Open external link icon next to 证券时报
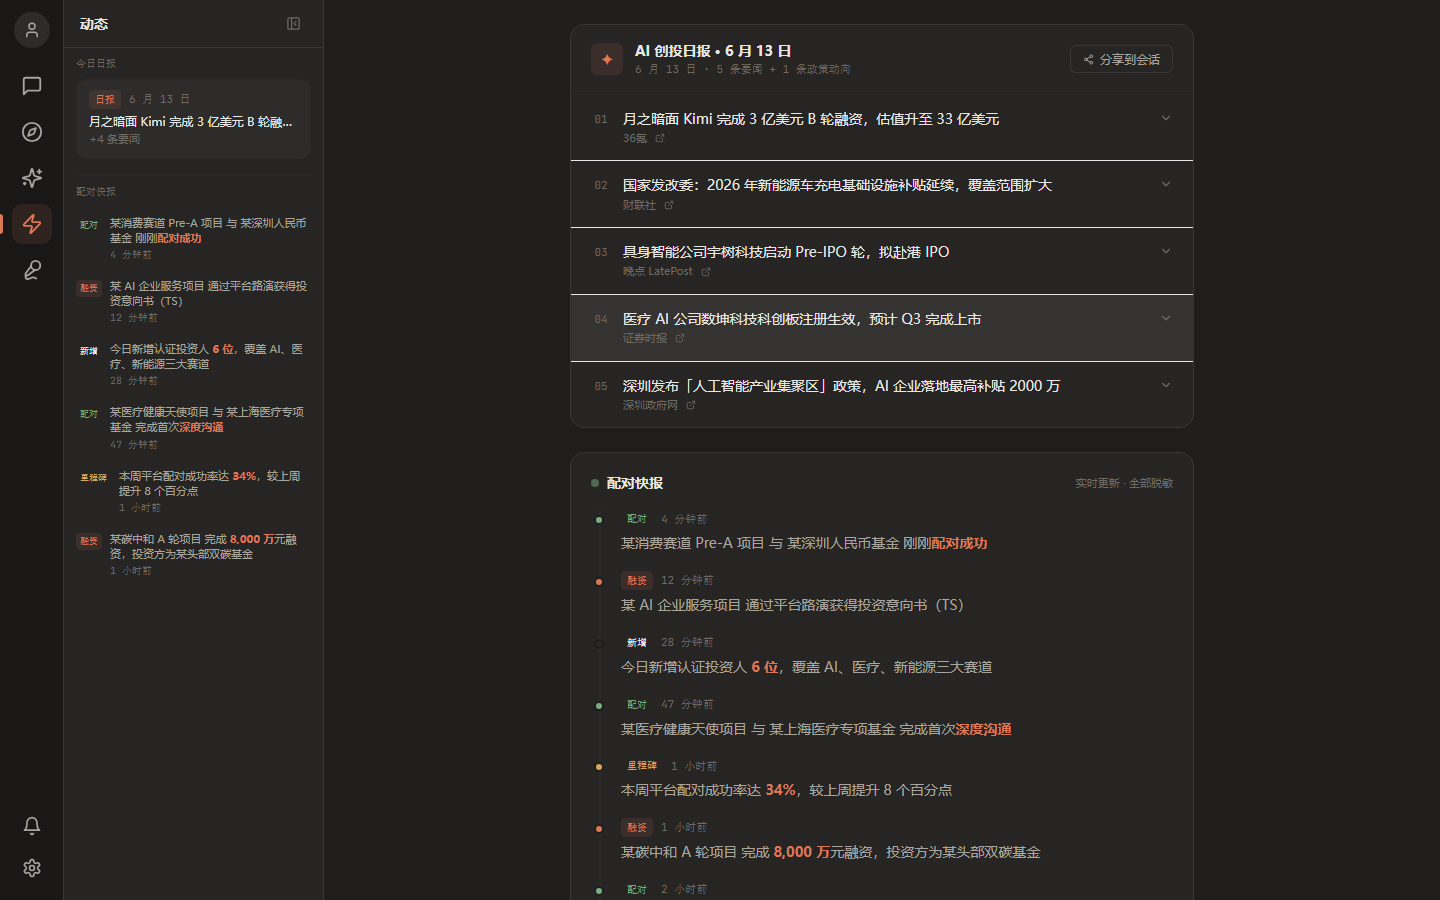The image size is (1440, 900). (x=680, y=338)
